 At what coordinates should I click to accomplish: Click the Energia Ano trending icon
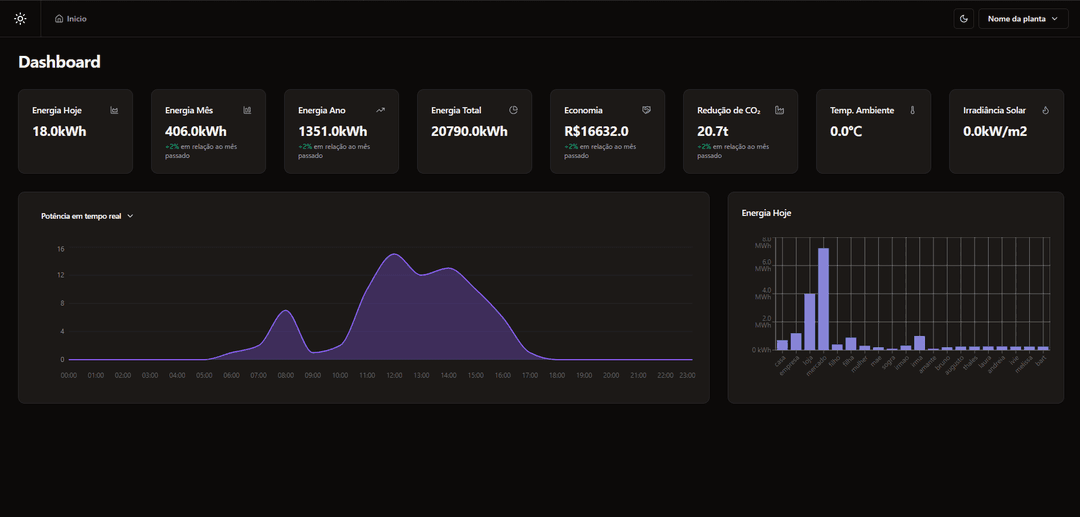click(380, 110)
